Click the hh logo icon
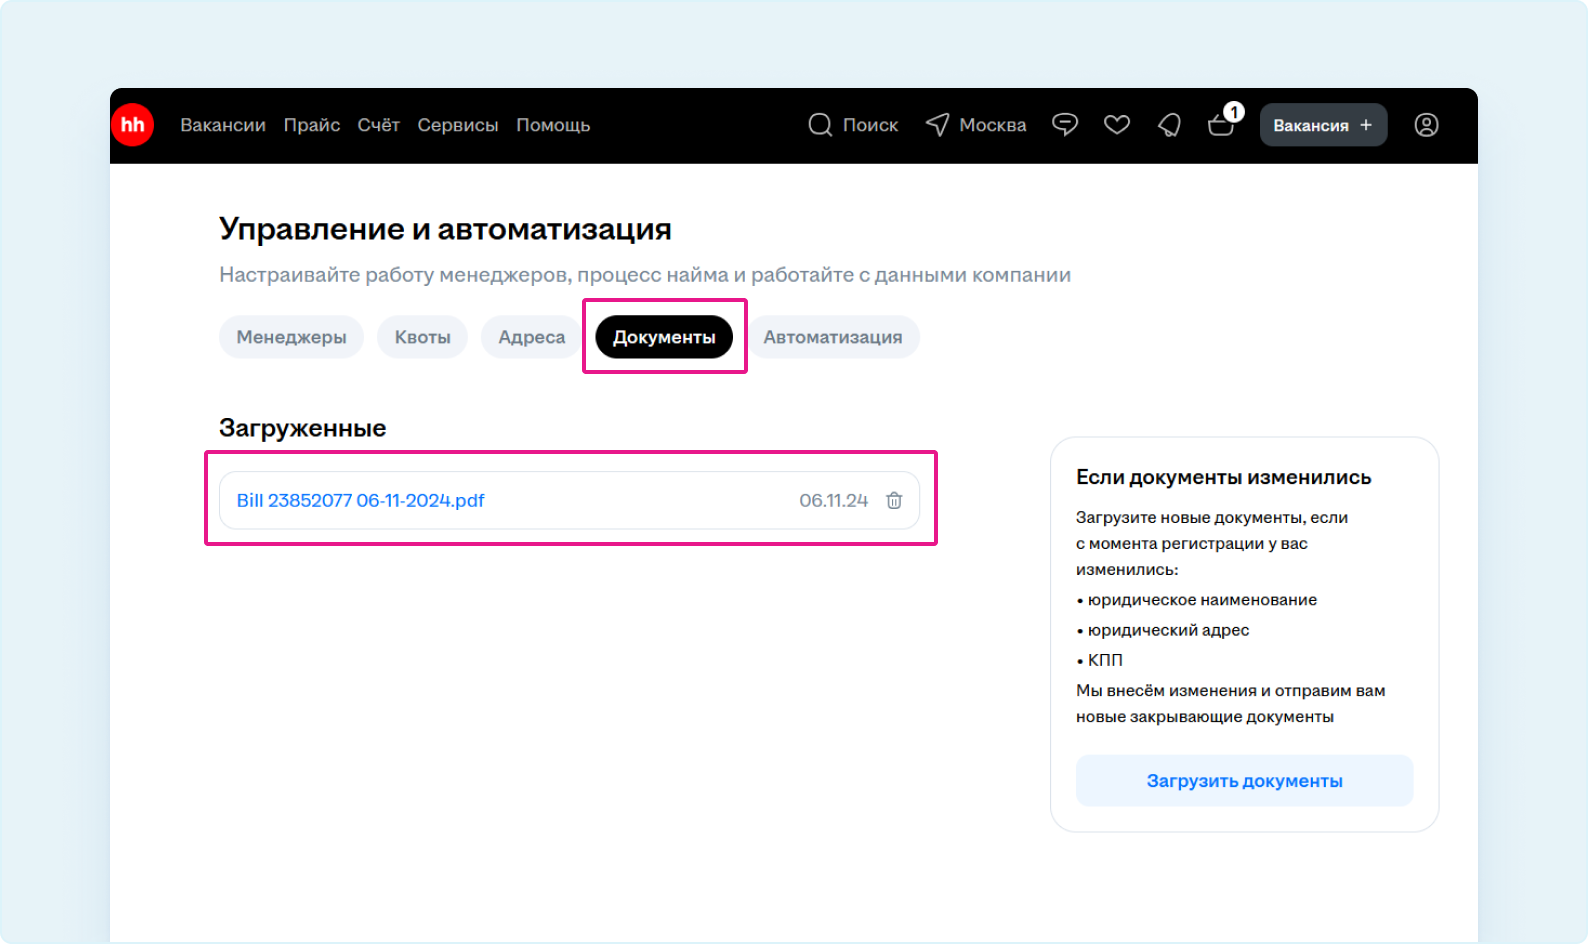The width and height of the screenshot is (1588, 944). coord(132,125)
